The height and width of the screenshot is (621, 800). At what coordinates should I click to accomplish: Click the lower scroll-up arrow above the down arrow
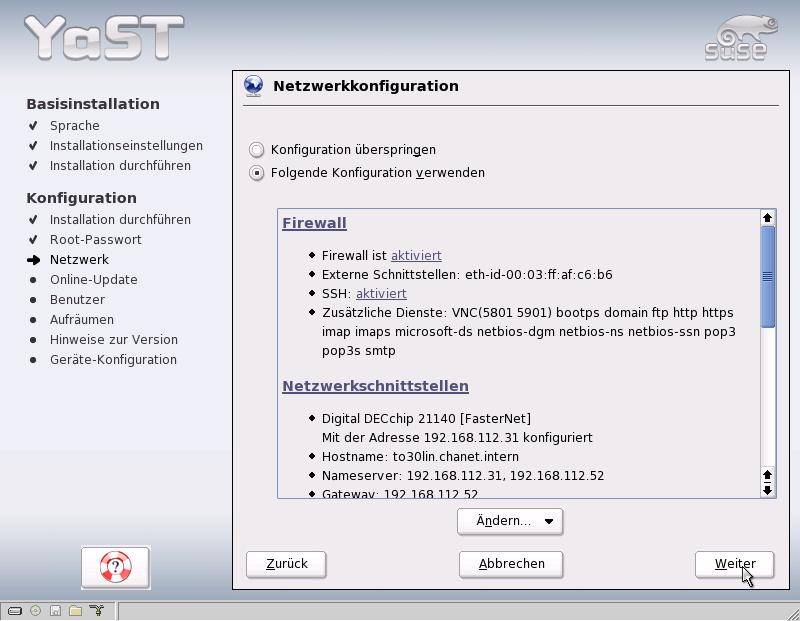(767, 476)
